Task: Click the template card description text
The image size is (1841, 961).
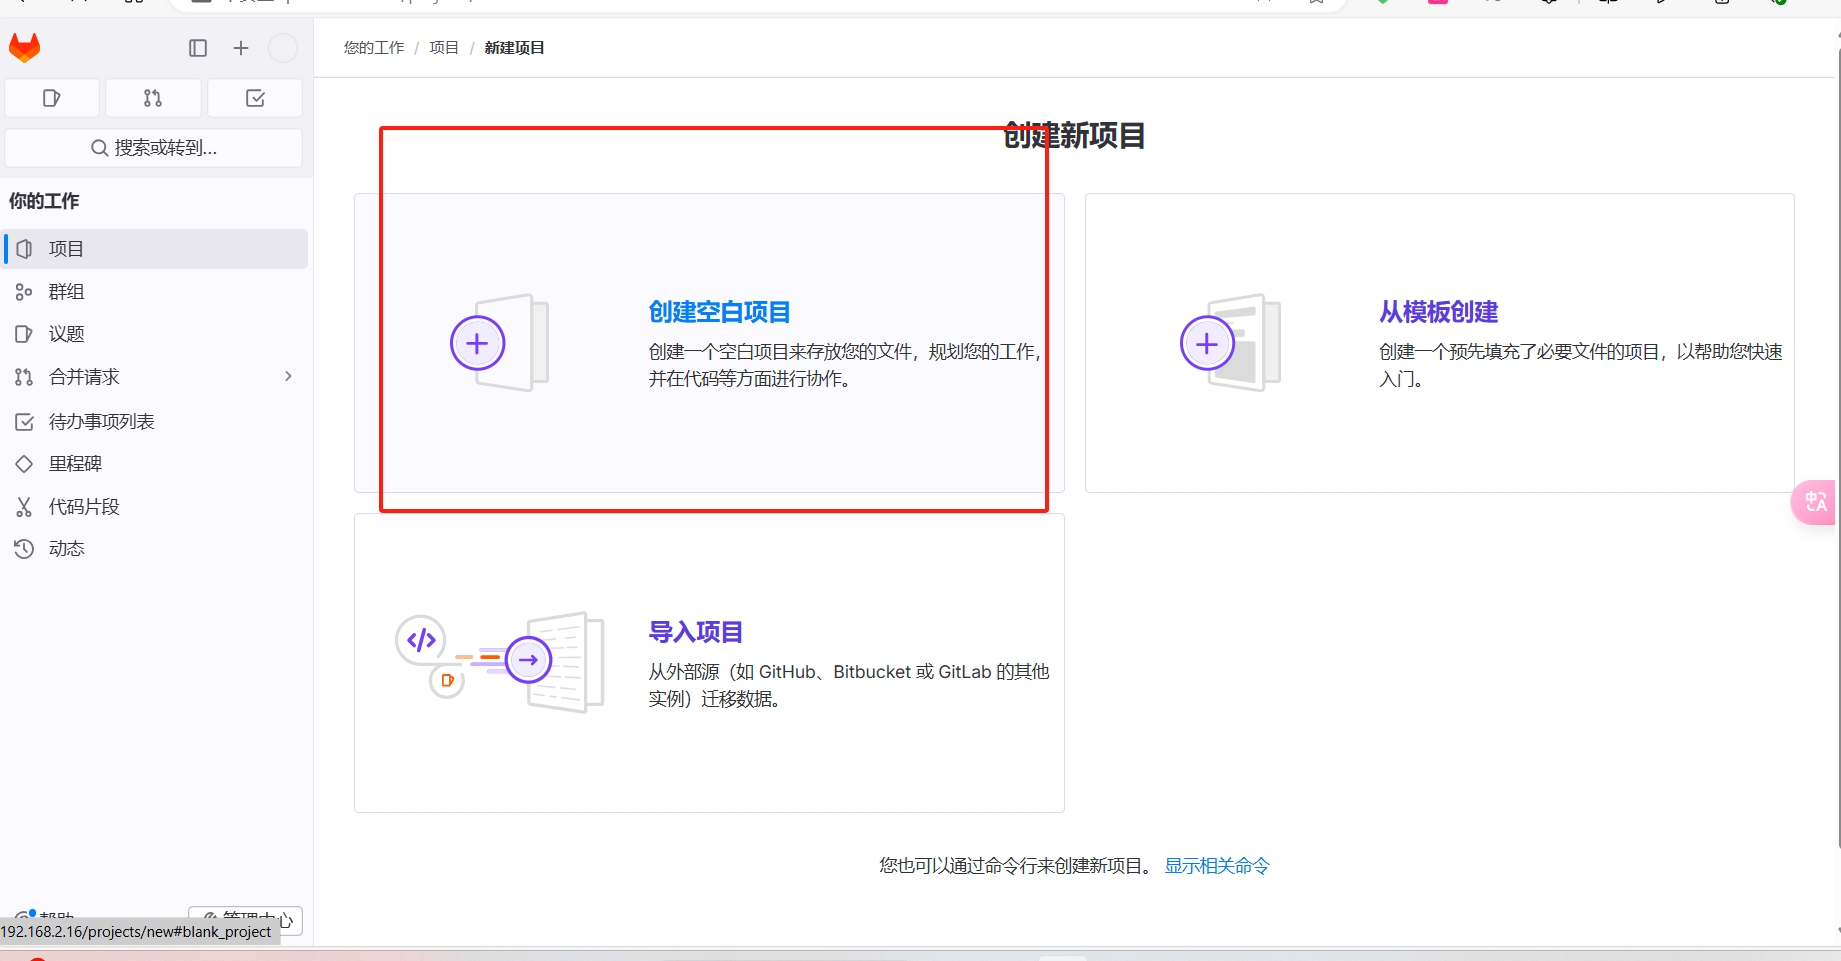Action: pos(1580,365)
